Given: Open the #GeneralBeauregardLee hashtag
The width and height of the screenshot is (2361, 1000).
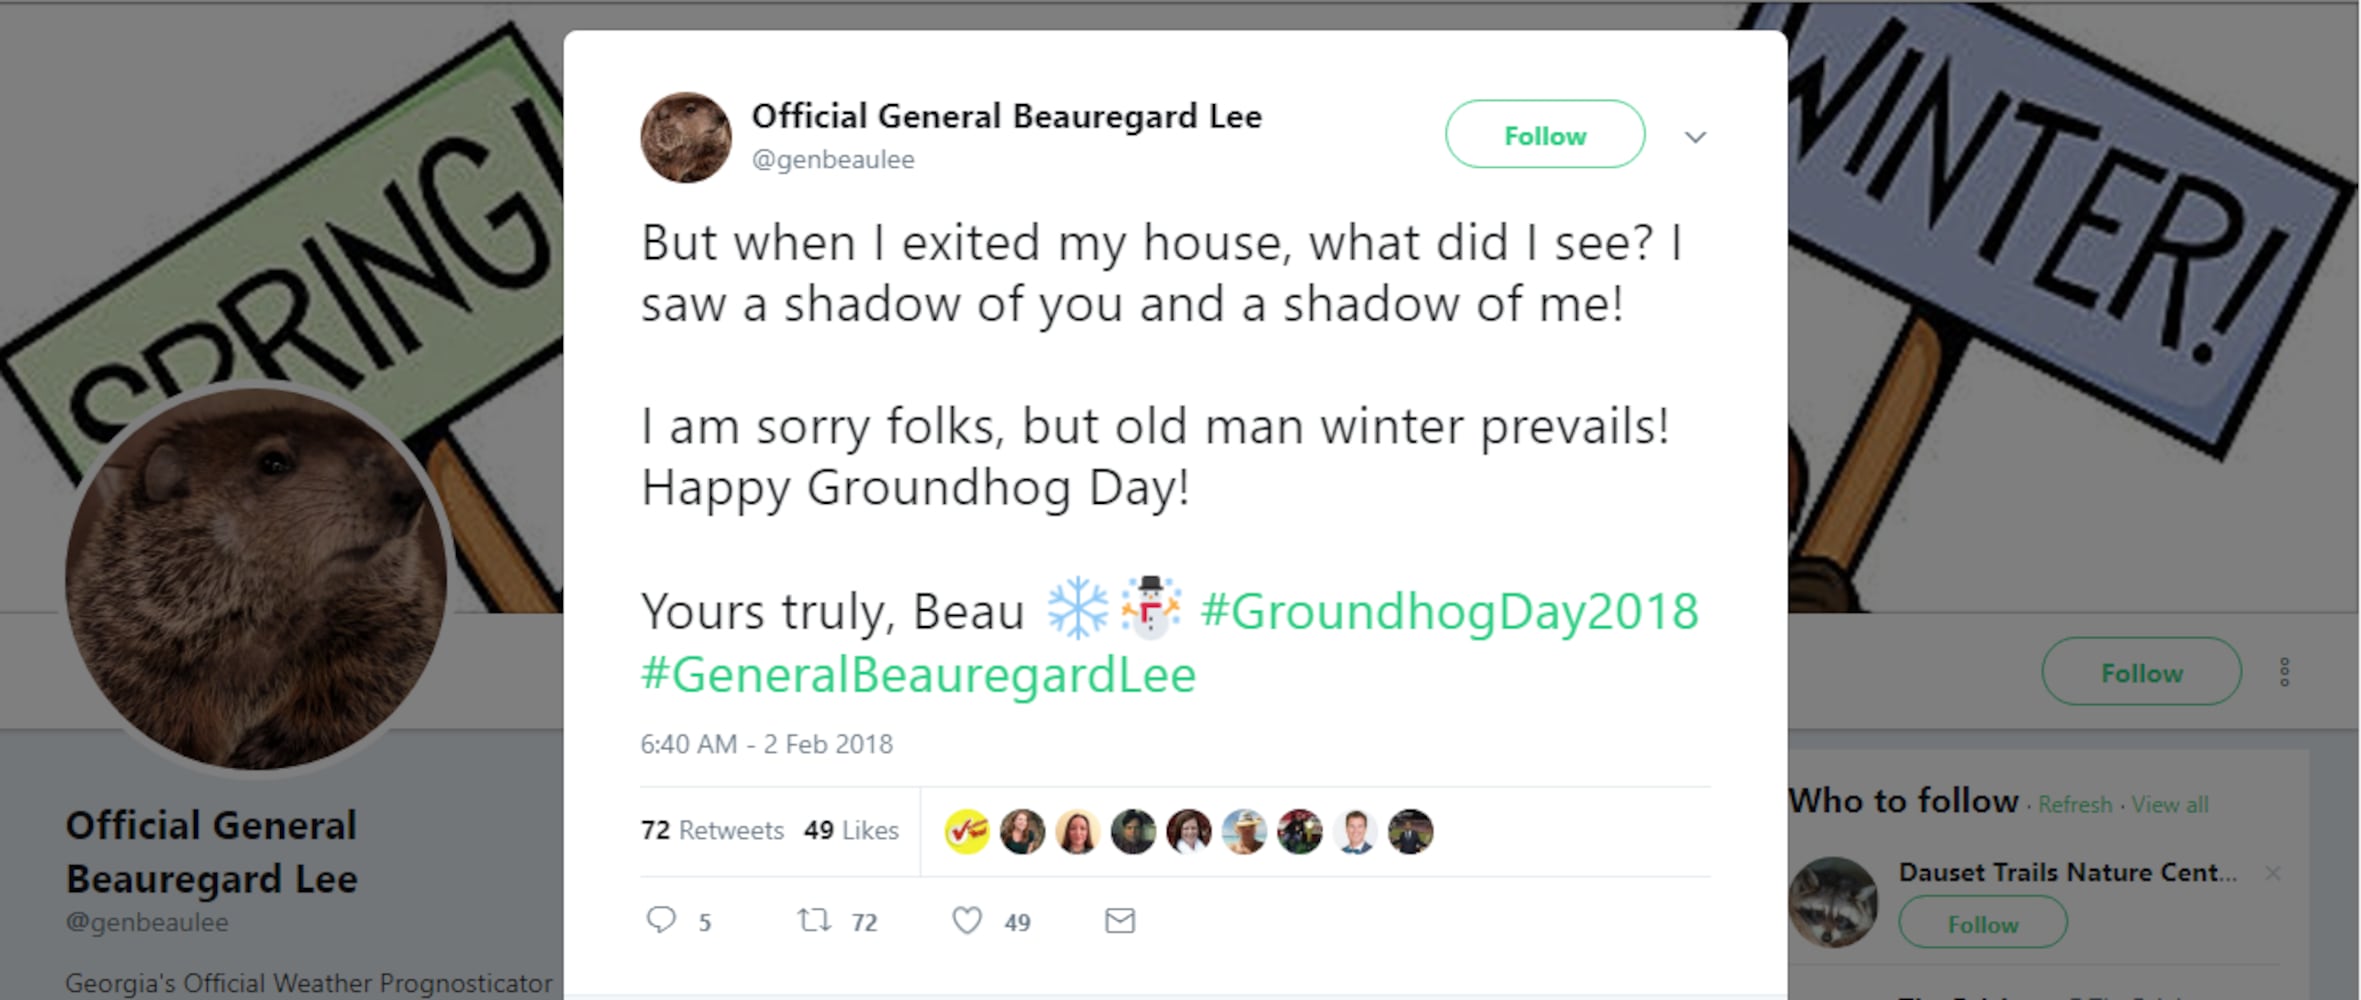Looking at the screenshot, I should (918, 674).
